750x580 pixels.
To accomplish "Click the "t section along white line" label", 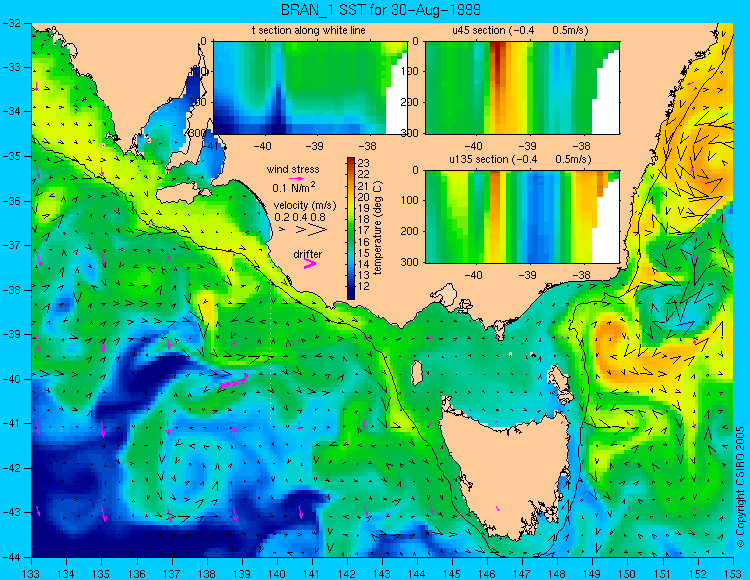I will tap(309, 30).
